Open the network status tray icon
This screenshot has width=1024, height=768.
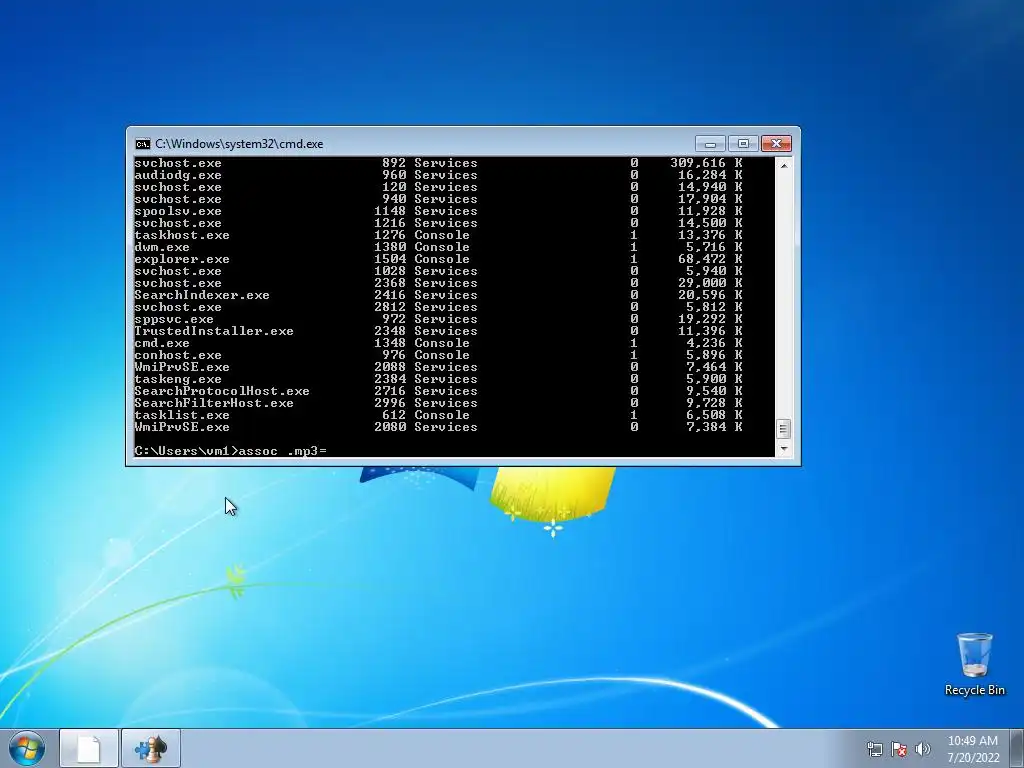[874, 749]
